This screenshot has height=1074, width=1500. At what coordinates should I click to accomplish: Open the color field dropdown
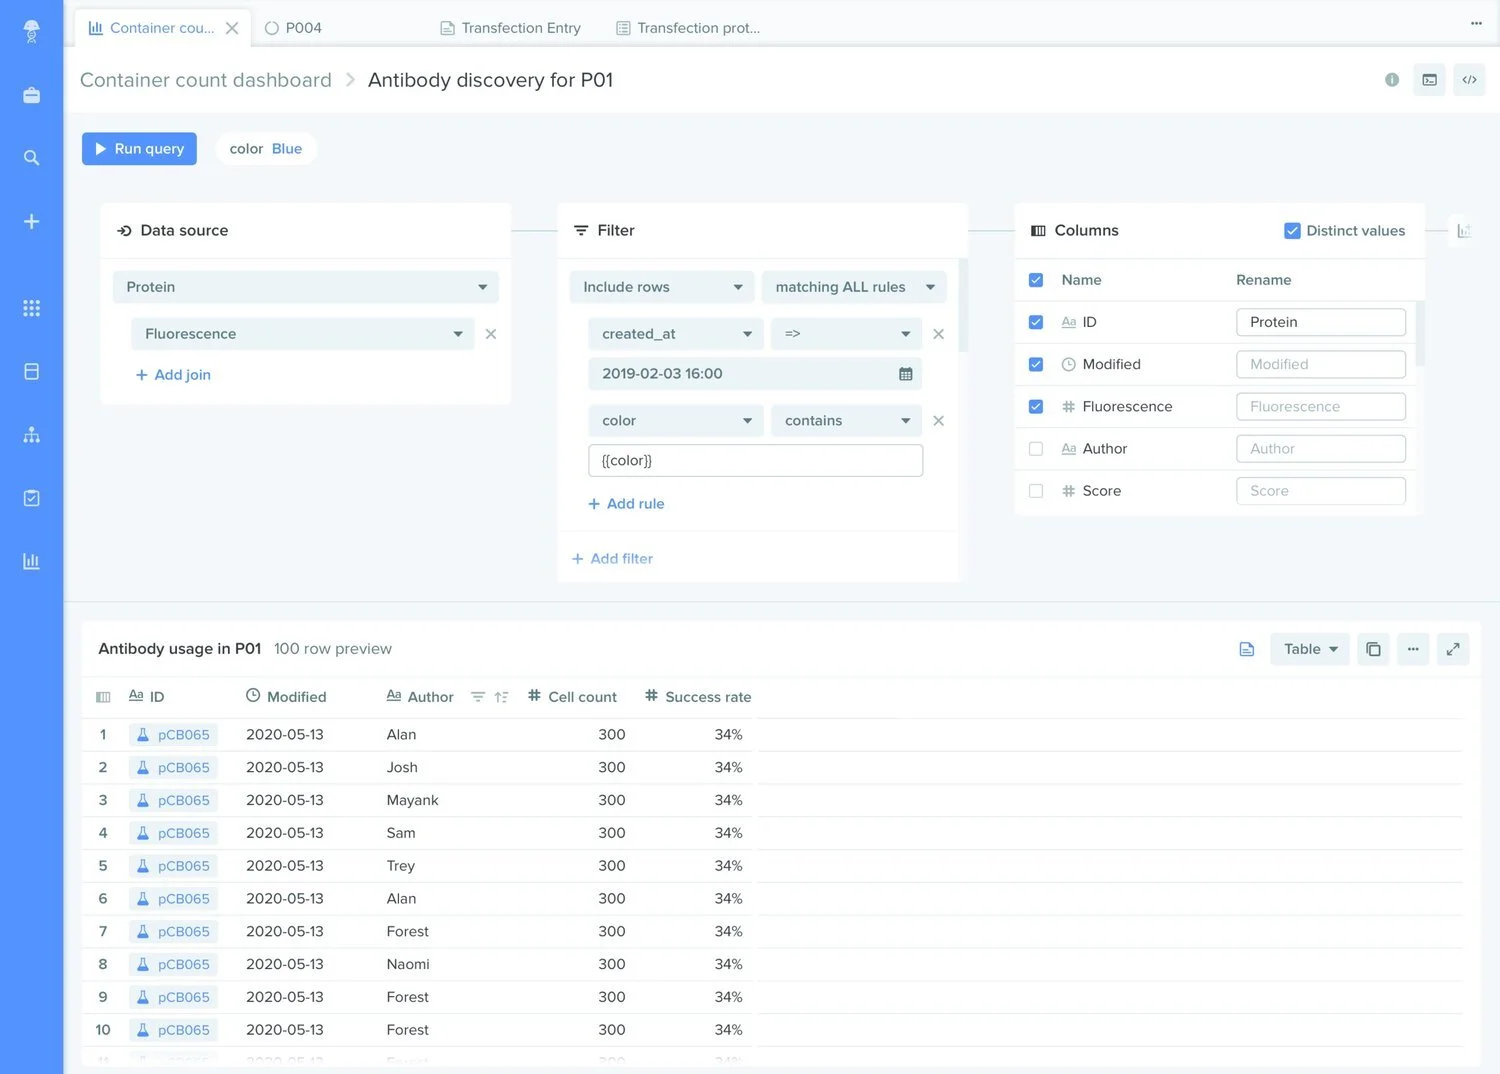(676, 421)
